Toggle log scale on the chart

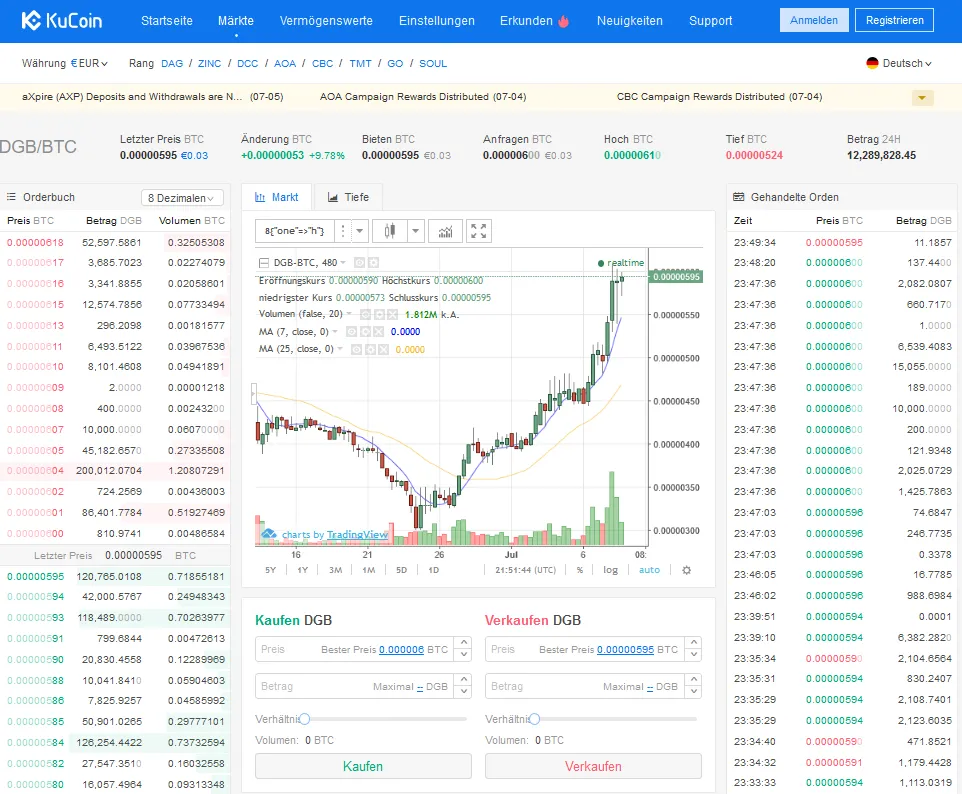(x=610, y=570)
